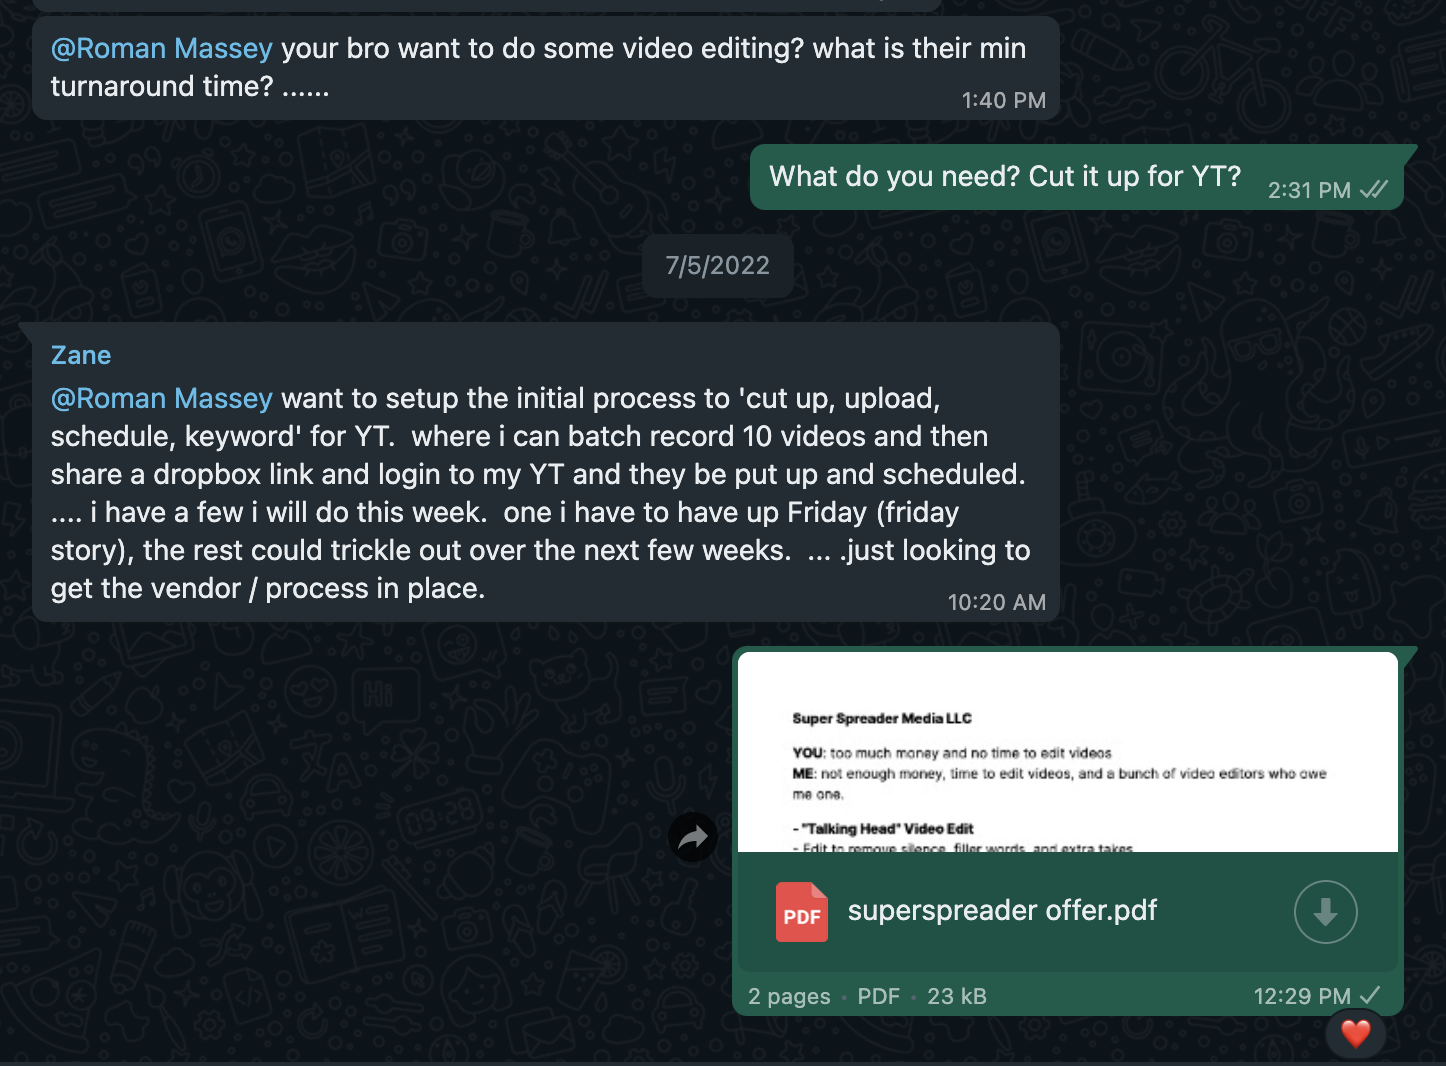Click the red heart reaction
This screenshot has width=1446, height=1066.
point(1355,1033)
